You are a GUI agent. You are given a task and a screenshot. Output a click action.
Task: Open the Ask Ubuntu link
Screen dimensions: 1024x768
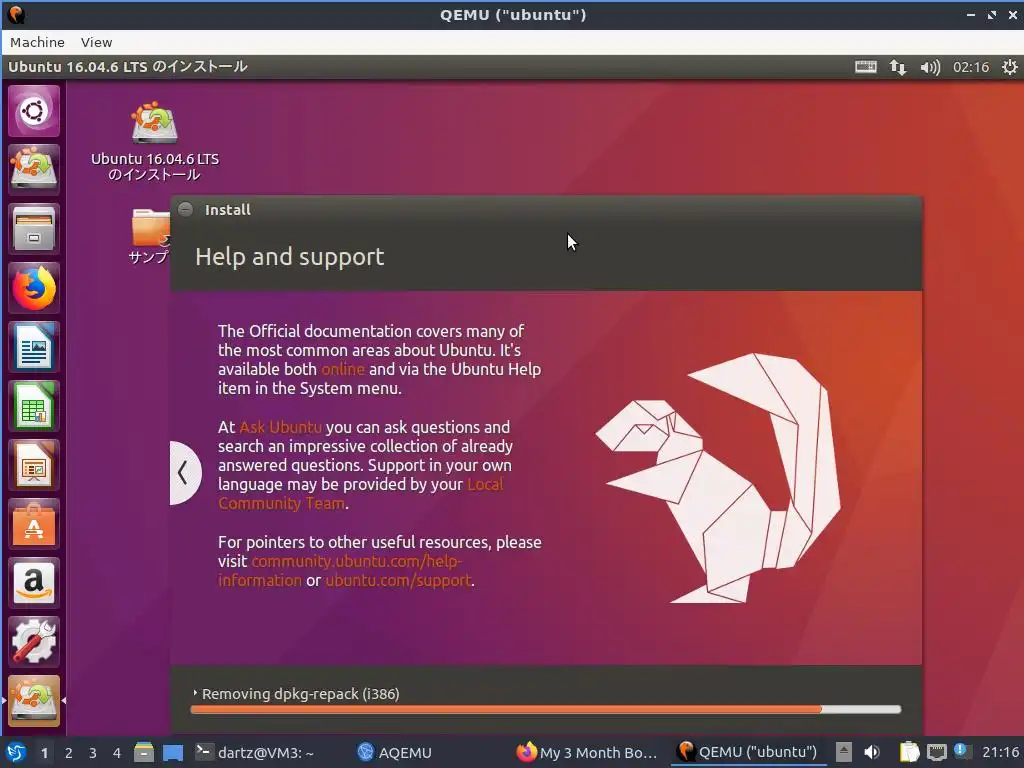point(280,427)
